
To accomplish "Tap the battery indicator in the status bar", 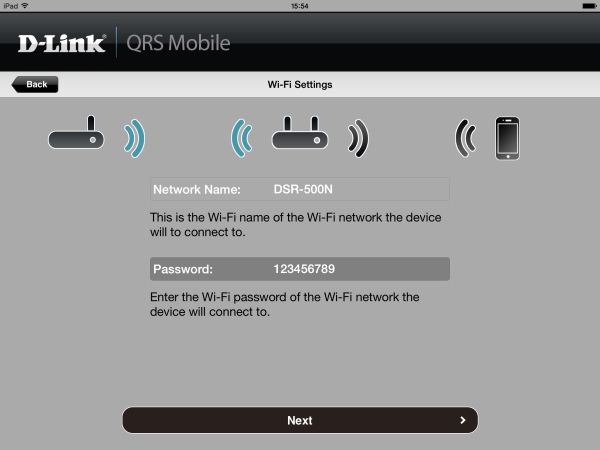I will pyautogui.click(x=589, y=6).
